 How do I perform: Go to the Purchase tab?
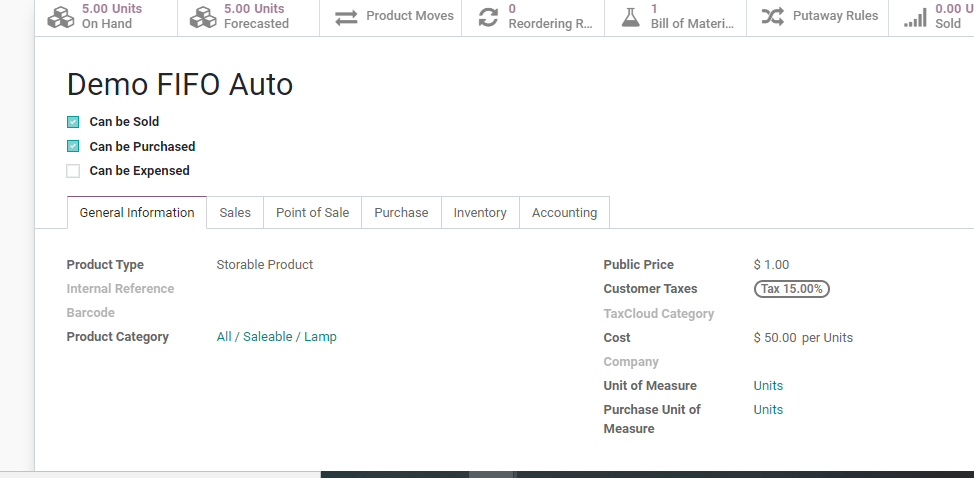401,213
